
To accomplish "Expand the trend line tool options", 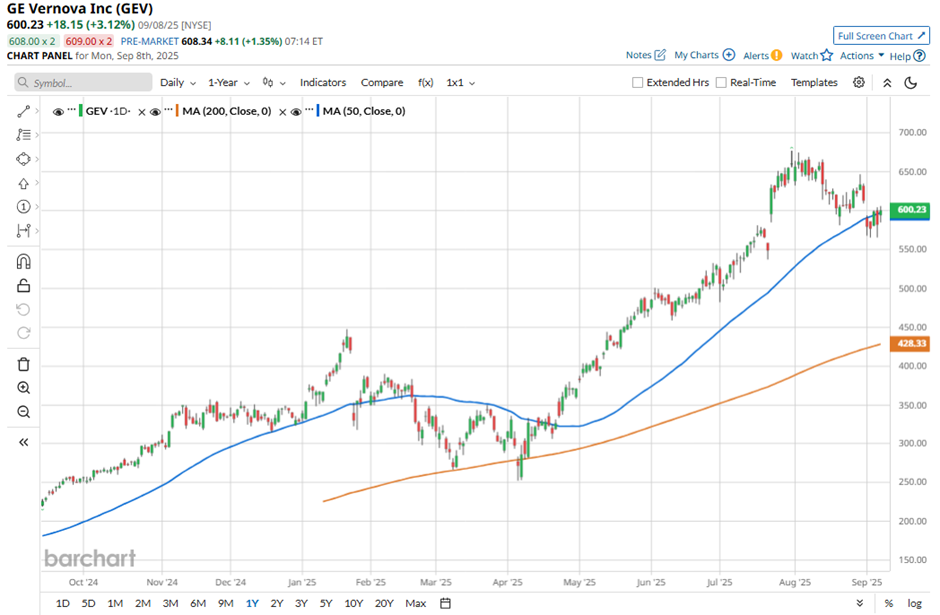I will pos(37,111).
